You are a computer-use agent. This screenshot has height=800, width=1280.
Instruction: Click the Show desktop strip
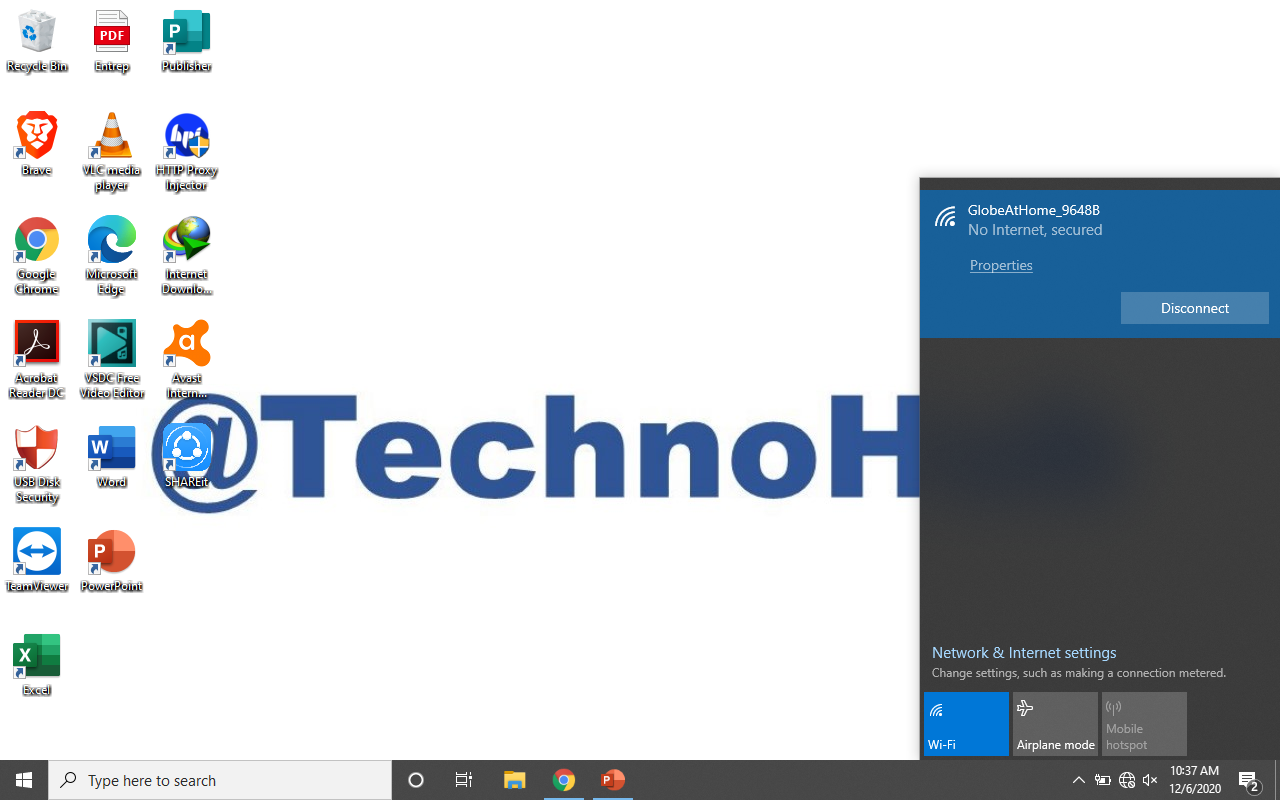point(1277,780)
